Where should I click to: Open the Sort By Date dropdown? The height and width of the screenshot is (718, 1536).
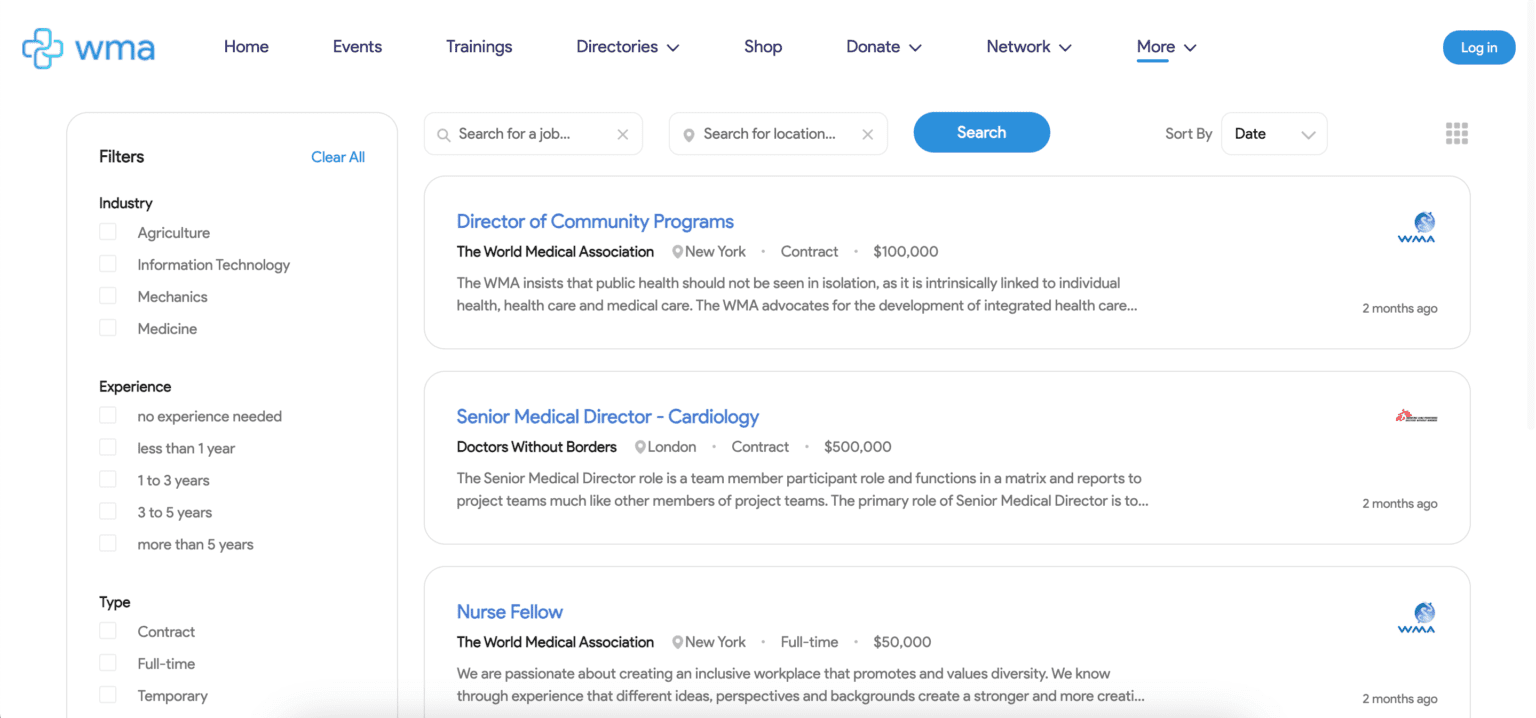point(1273,134)
